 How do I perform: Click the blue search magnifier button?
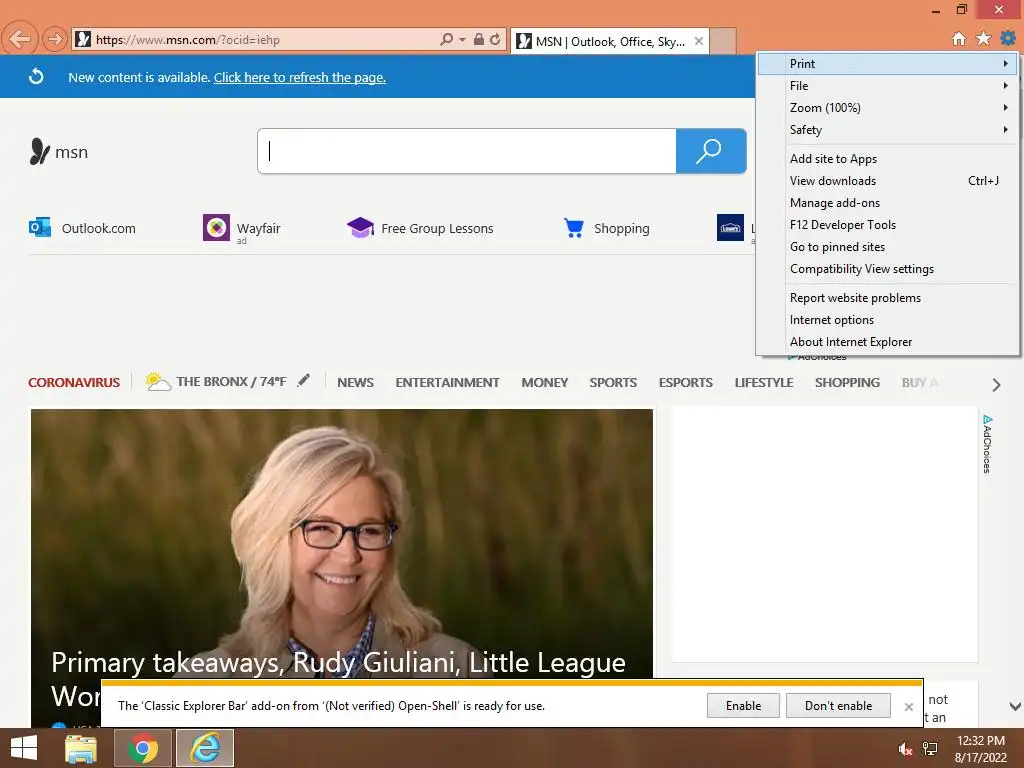click(x=711, y=151)
